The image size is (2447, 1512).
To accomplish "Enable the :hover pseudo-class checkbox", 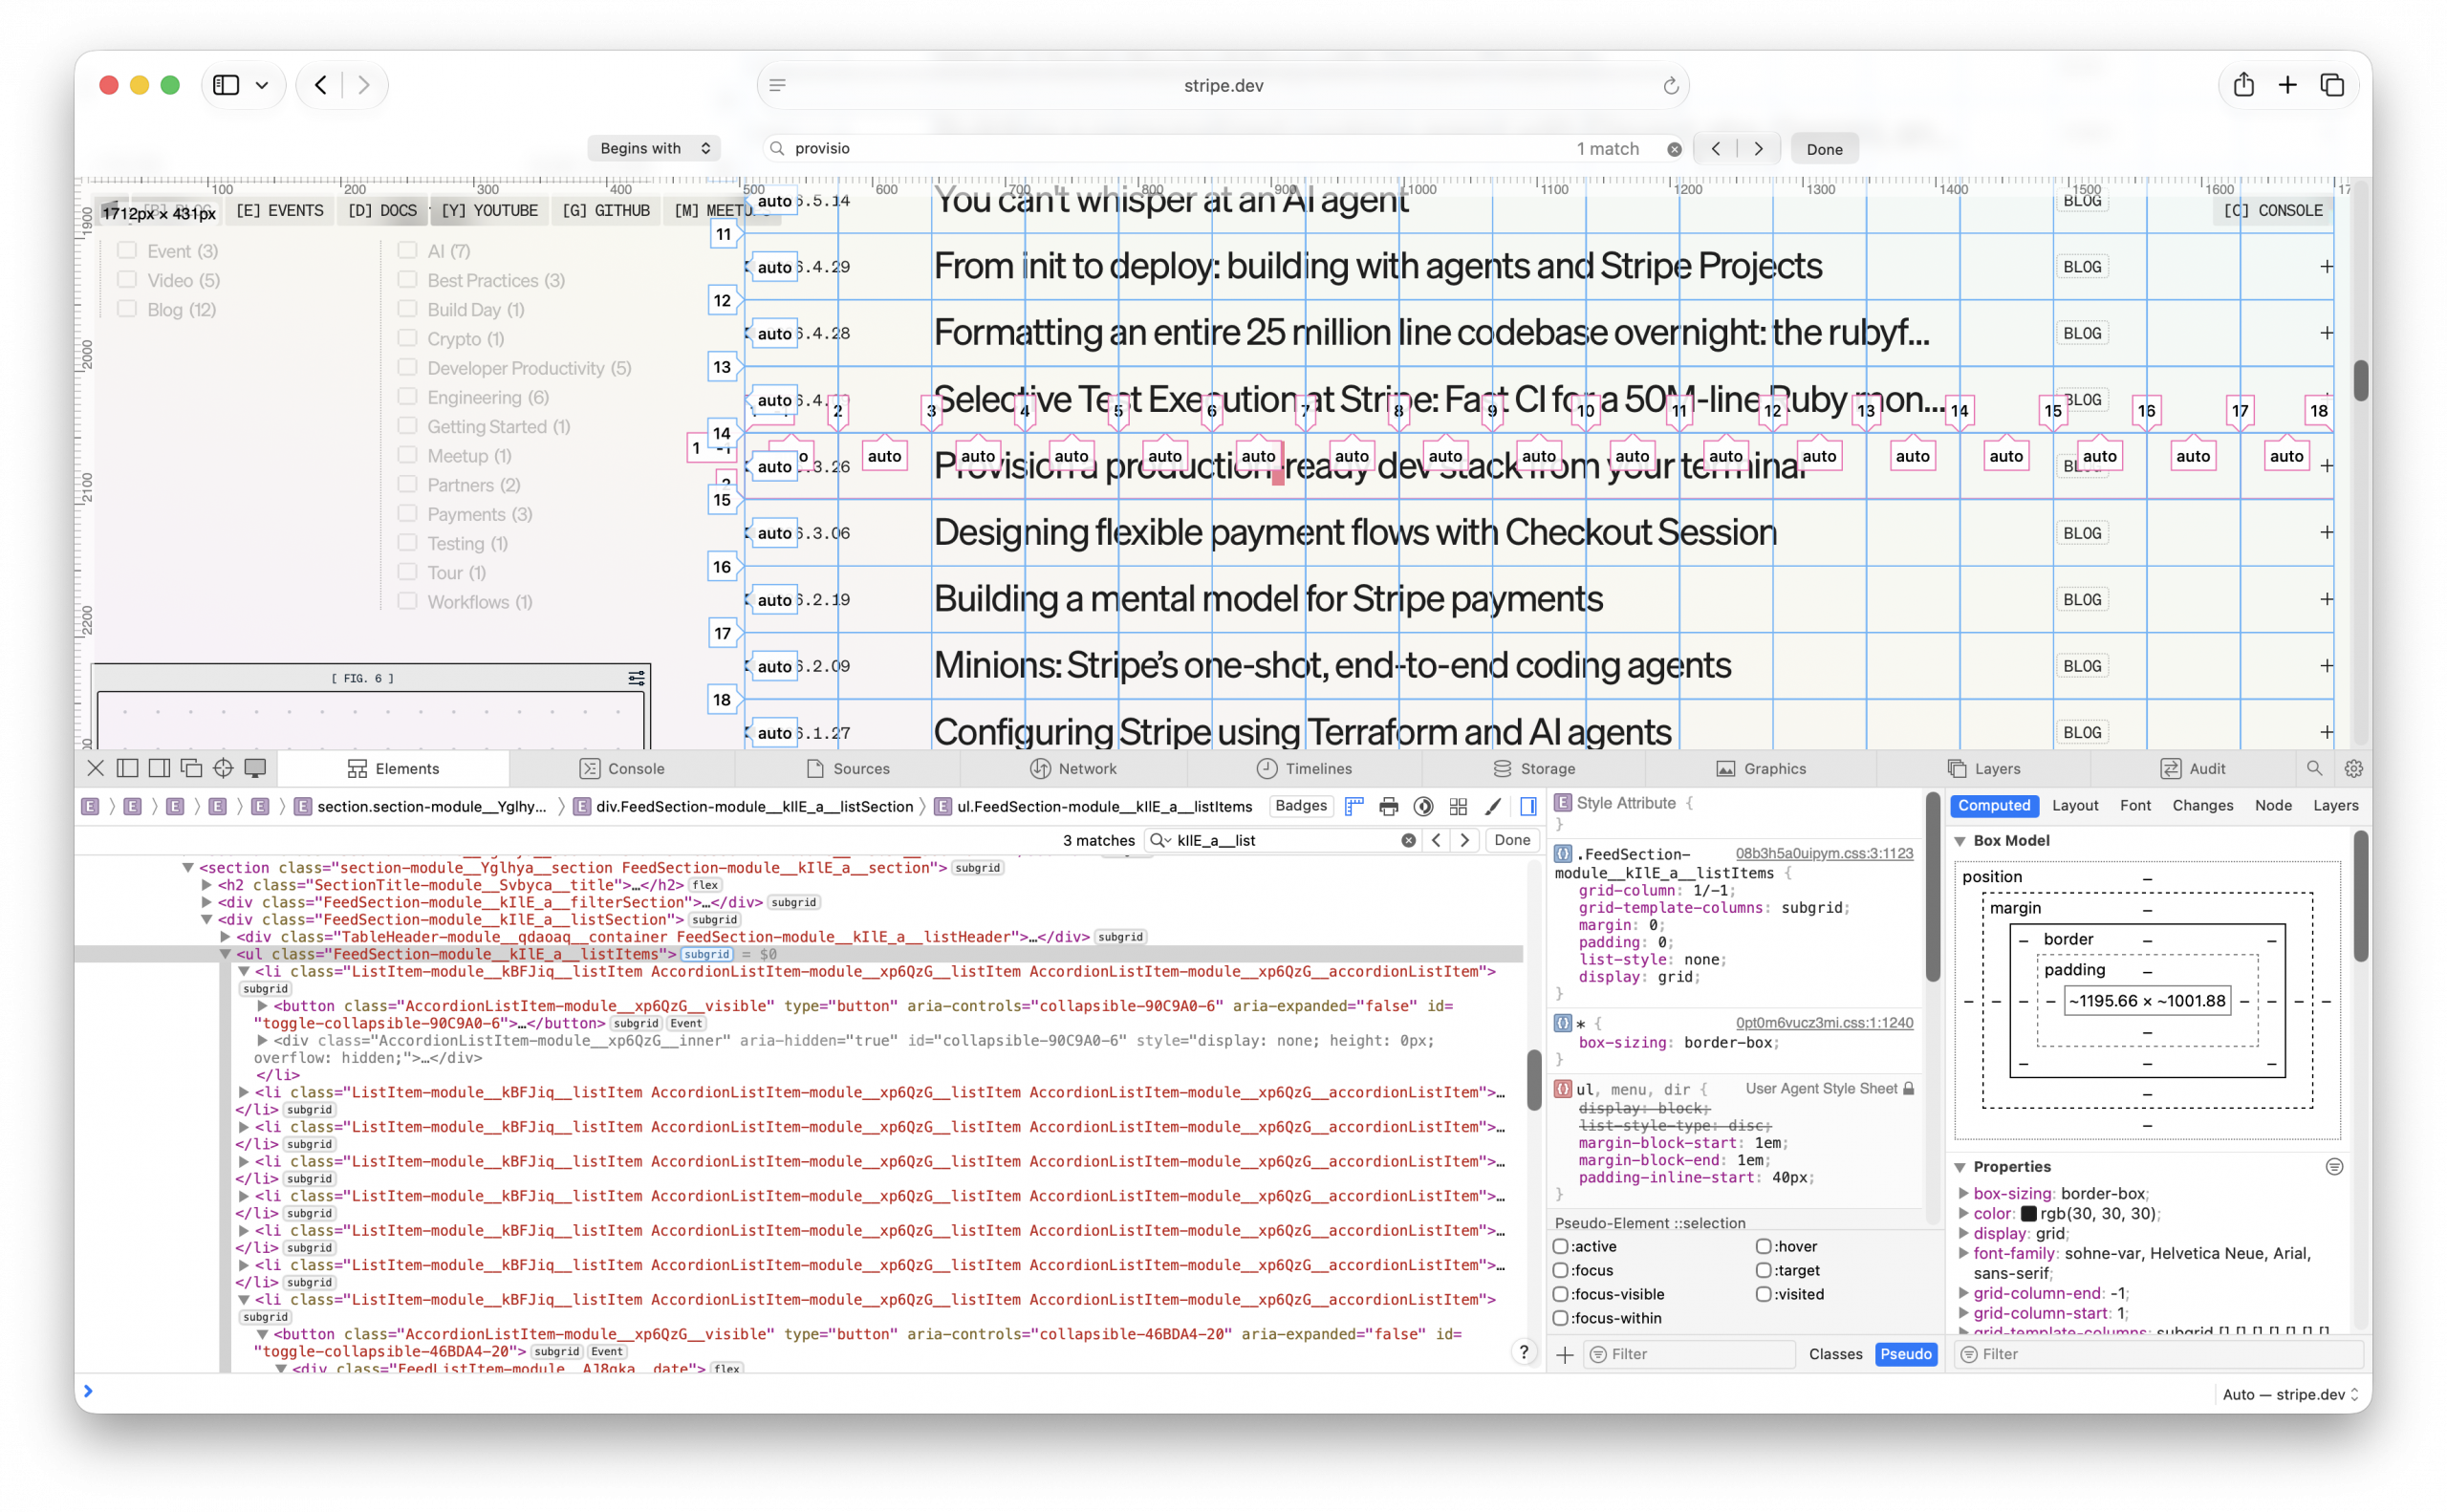I will (x=1764, y=1246).
